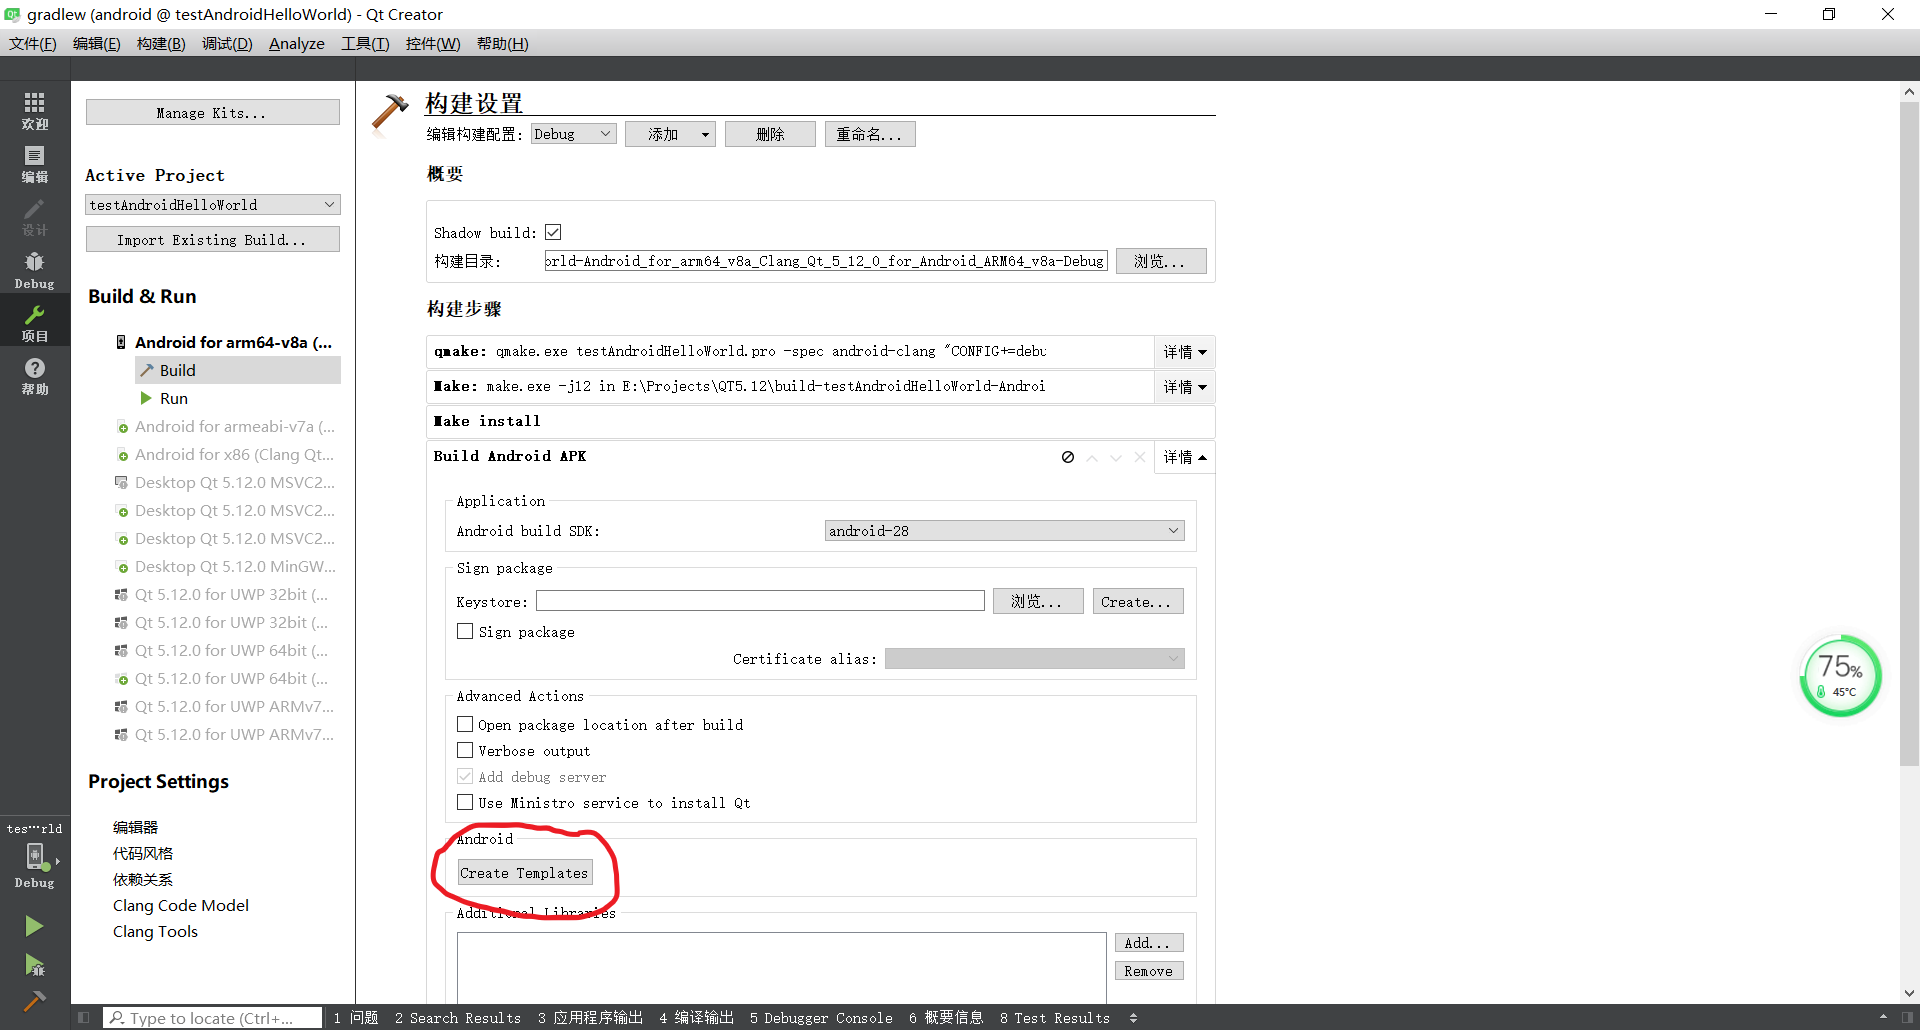Open the Certificate alias dropdown

pos(1034,658)
